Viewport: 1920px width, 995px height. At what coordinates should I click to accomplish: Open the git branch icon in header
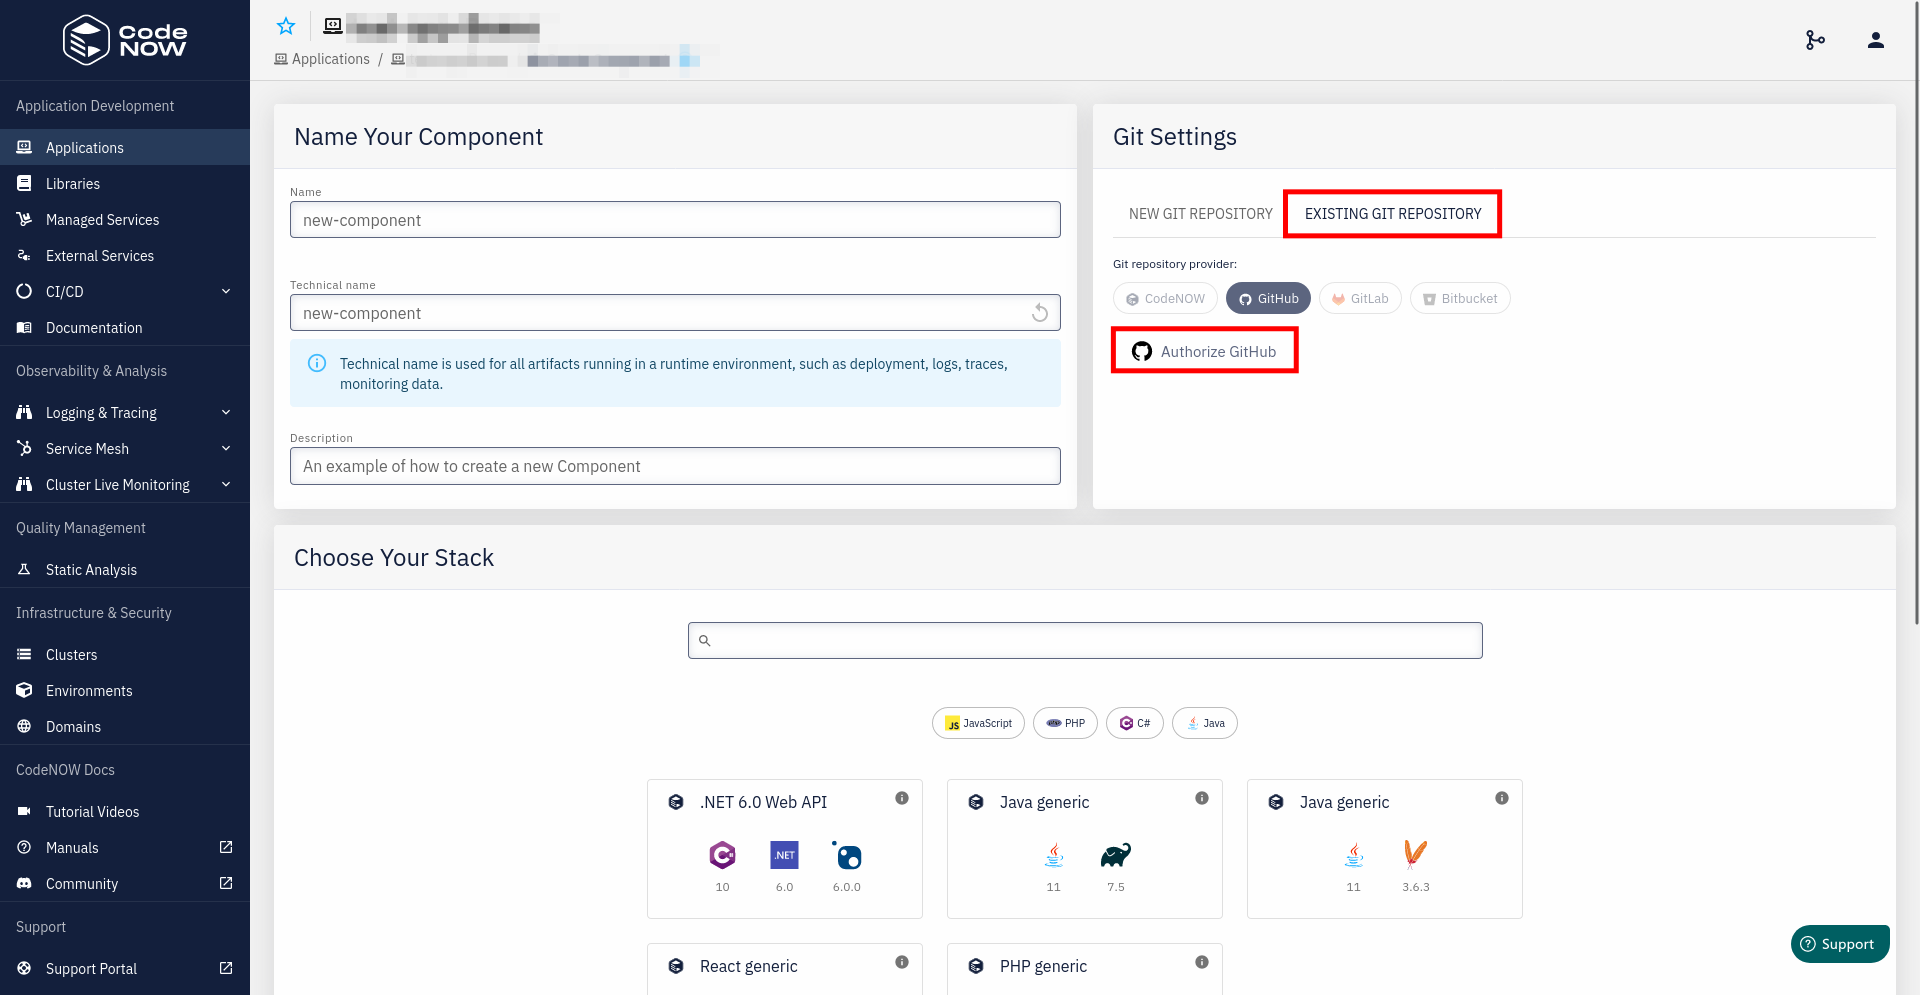point(1815,40)
